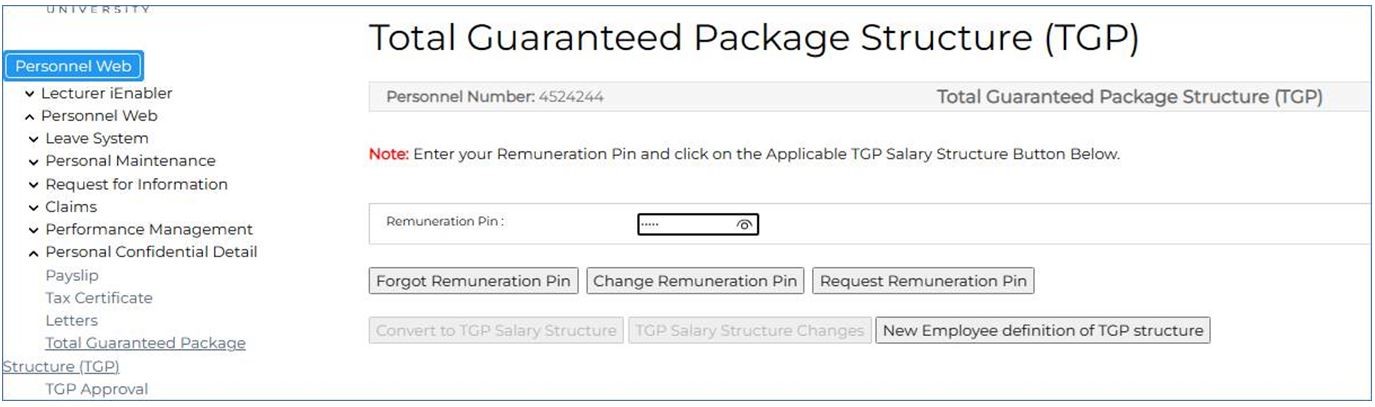1375x407 pixels.
Task: Open the Tax Certificate link
Action: [99, 298]
